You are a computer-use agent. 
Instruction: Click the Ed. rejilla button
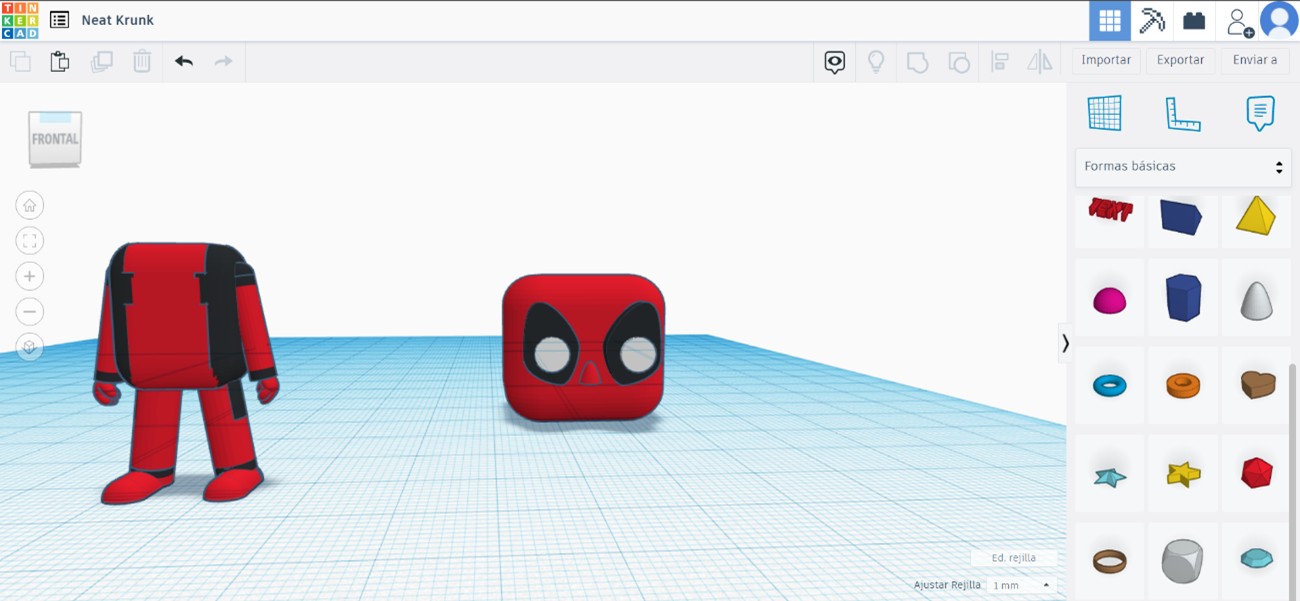1013,558
